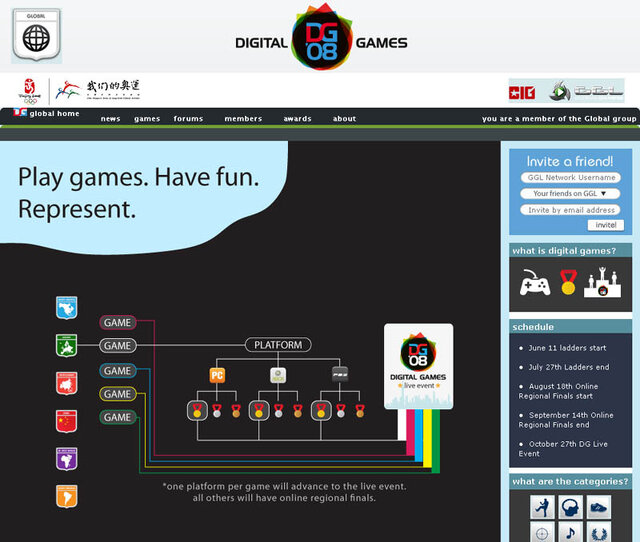This screenshot has width=640, height=542.
Task: Open the forums menu item
Action: (188, 119)
